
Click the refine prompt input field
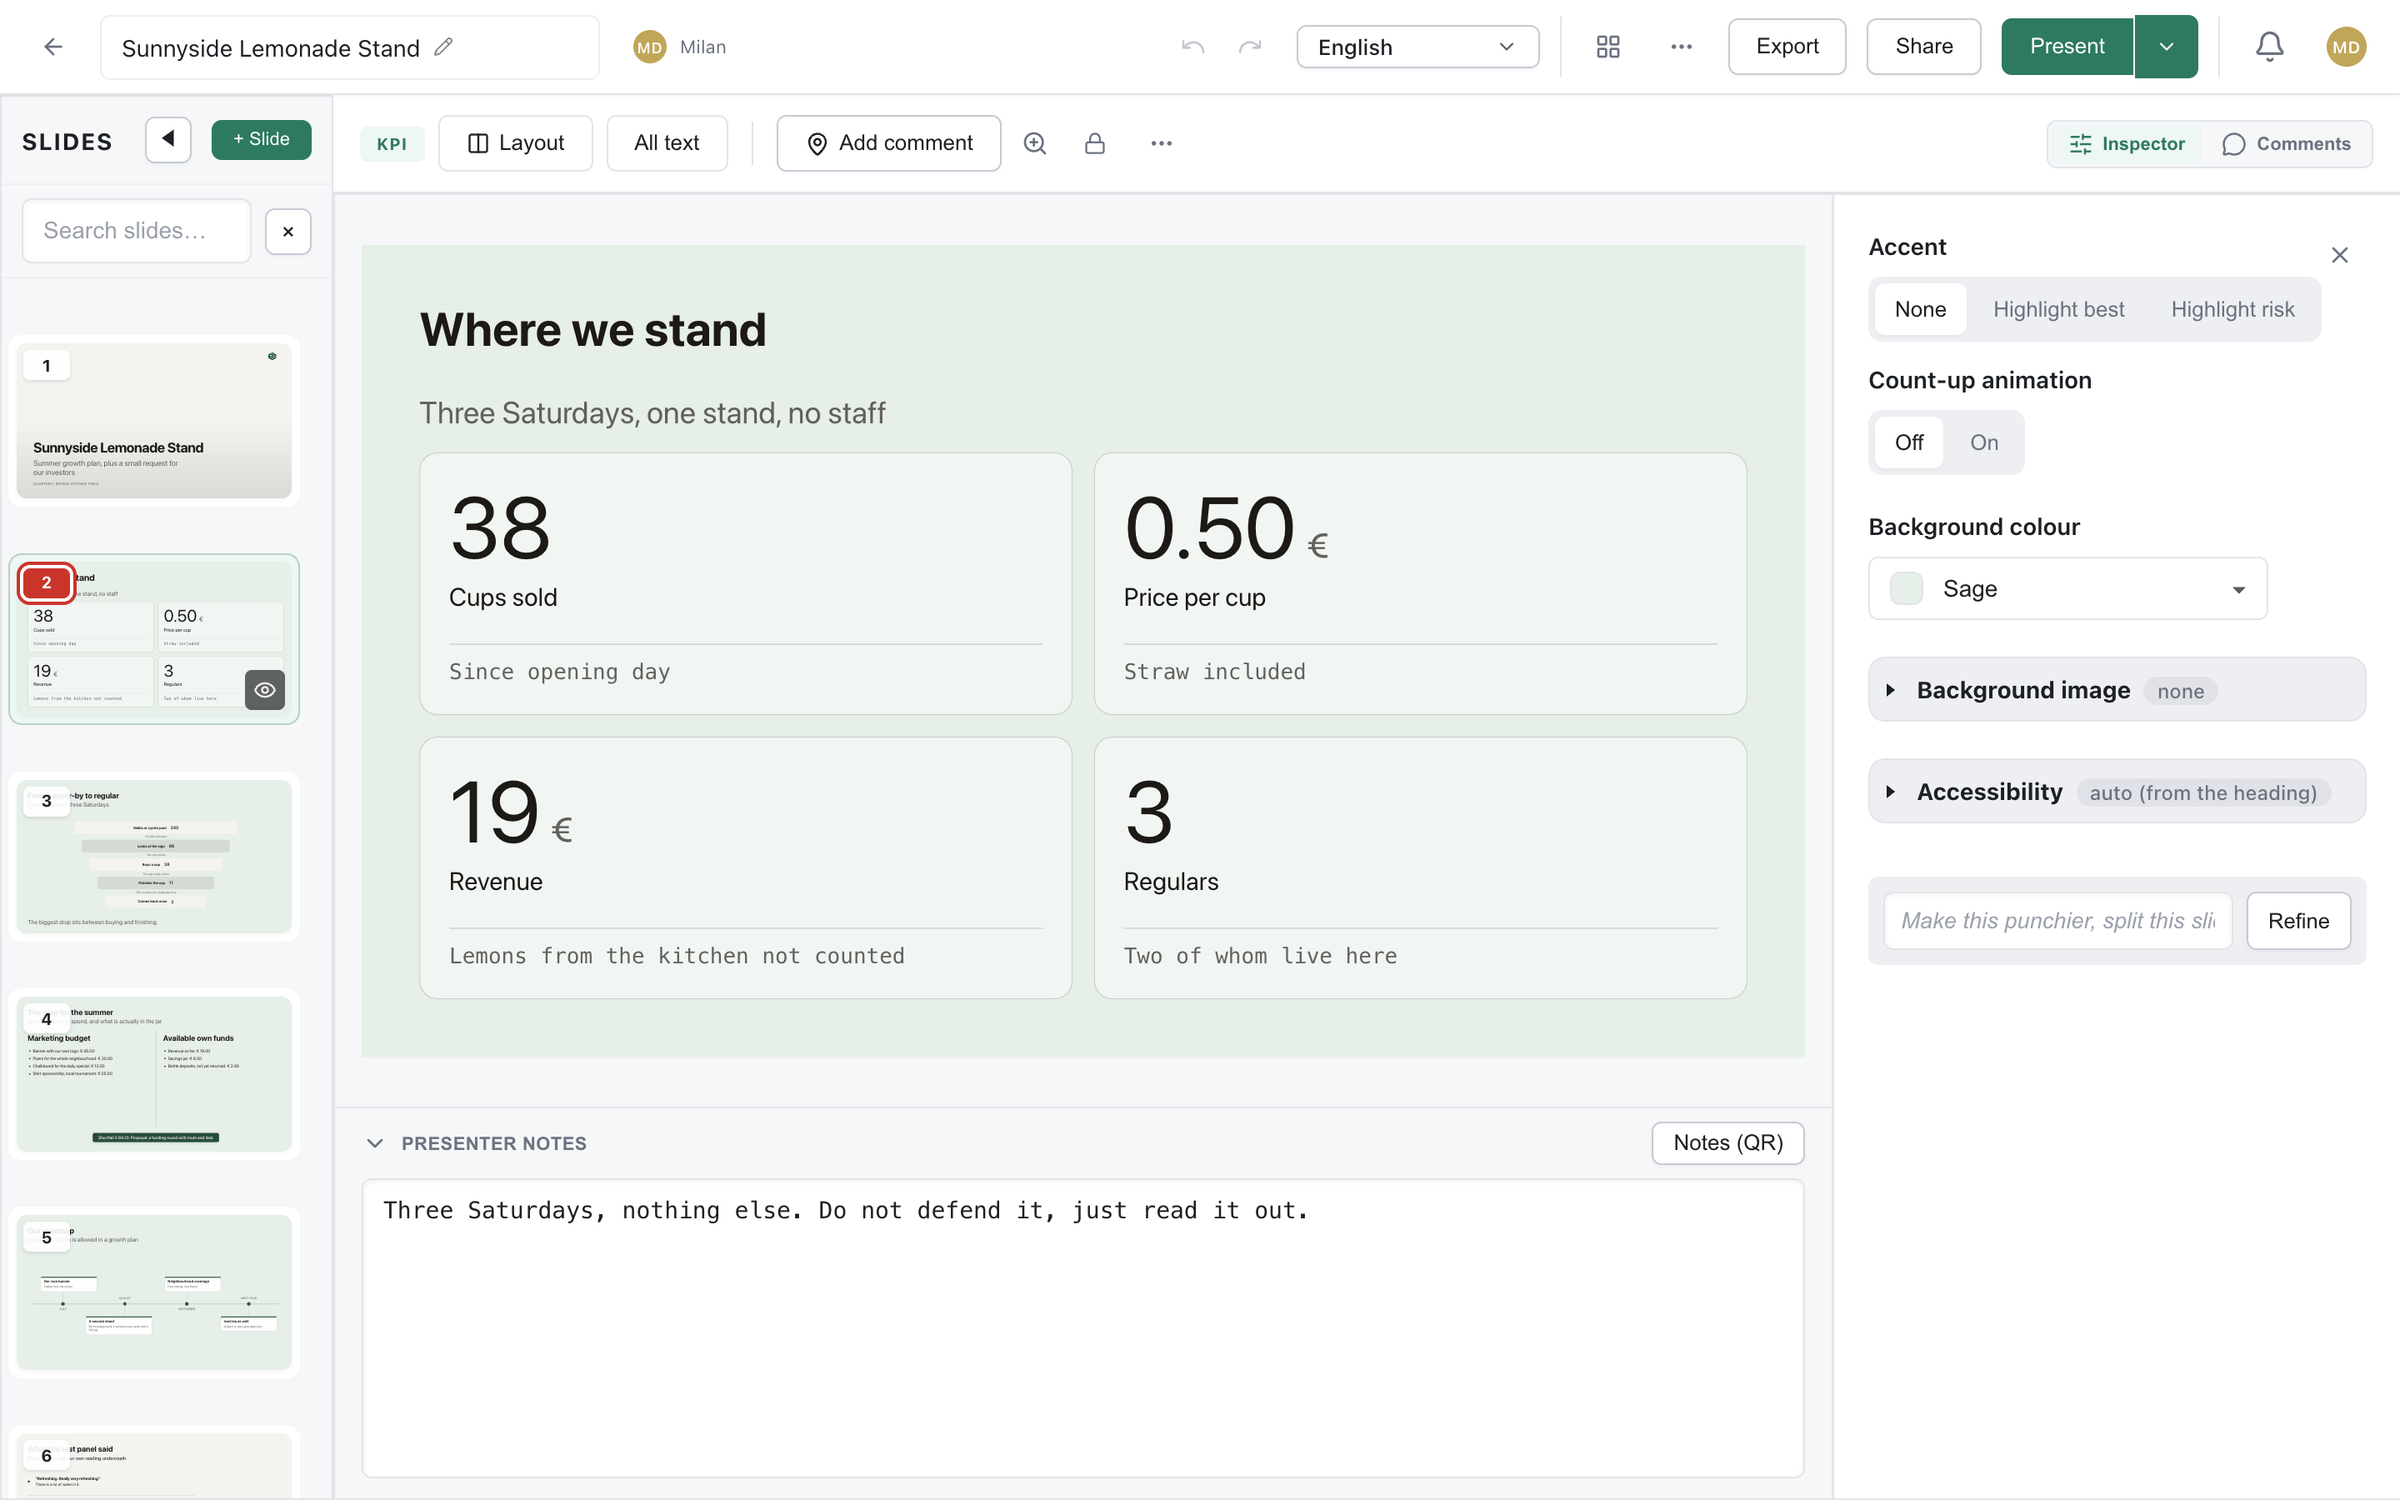coord(2057,920)
